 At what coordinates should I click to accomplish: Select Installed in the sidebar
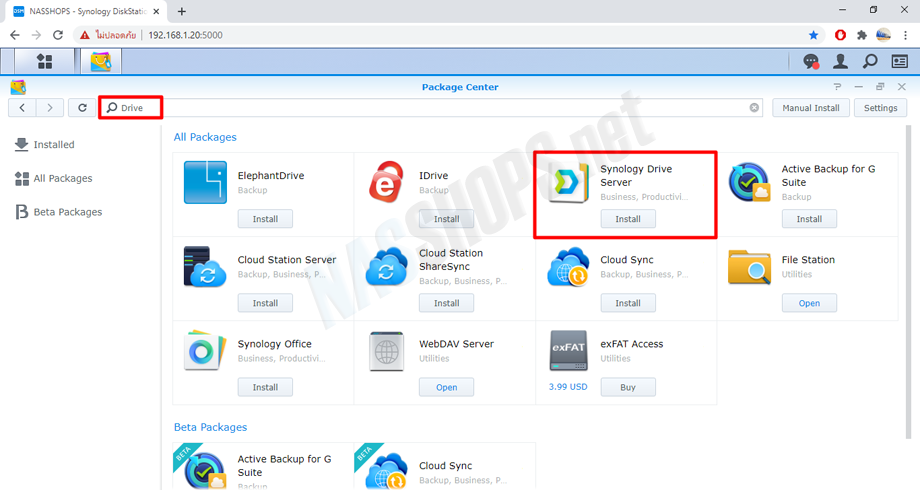point(45,144)
